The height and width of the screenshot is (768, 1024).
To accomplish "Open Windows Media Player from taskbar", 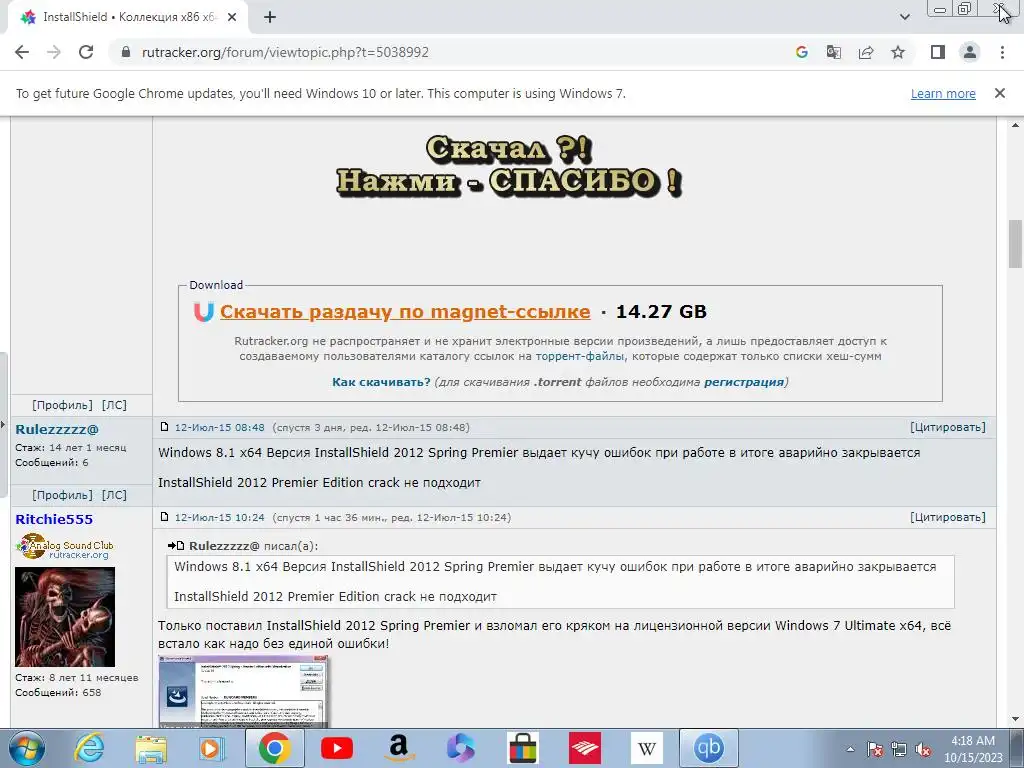I will [x=212, y=748].
